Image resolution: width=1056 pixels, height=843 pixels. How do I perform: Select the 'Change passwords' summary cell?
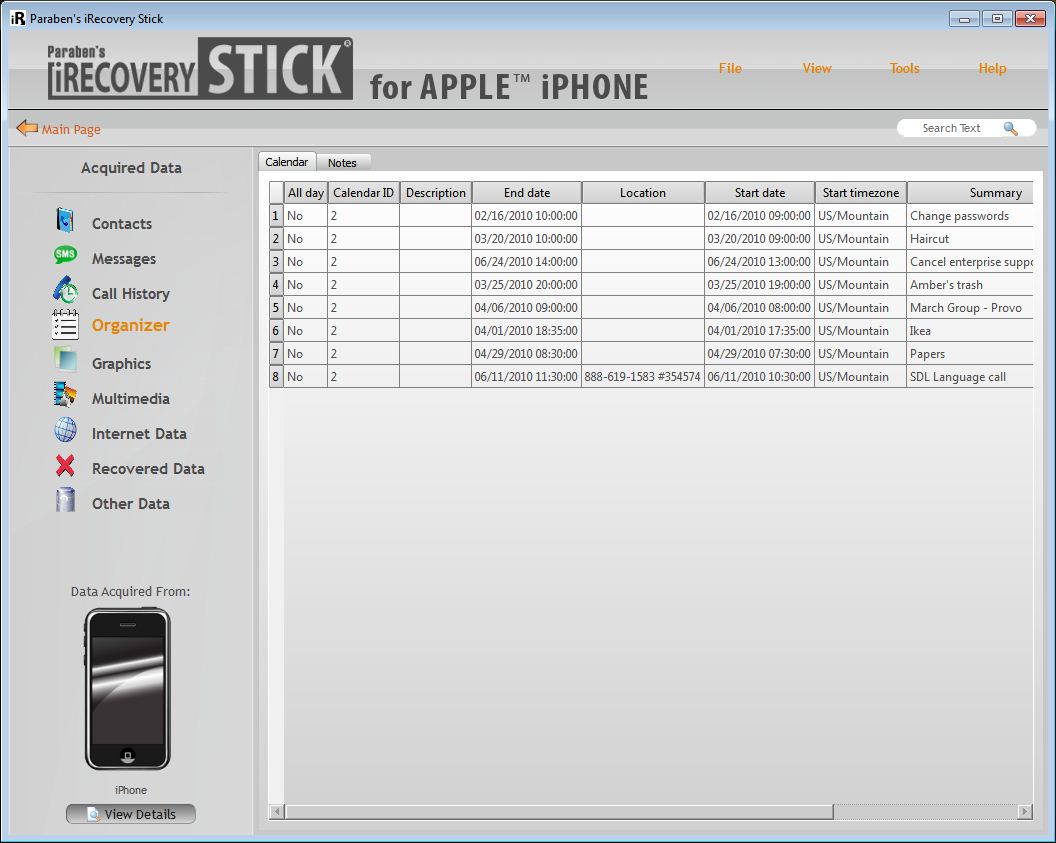pyautogui.click(x=970, y=215)
